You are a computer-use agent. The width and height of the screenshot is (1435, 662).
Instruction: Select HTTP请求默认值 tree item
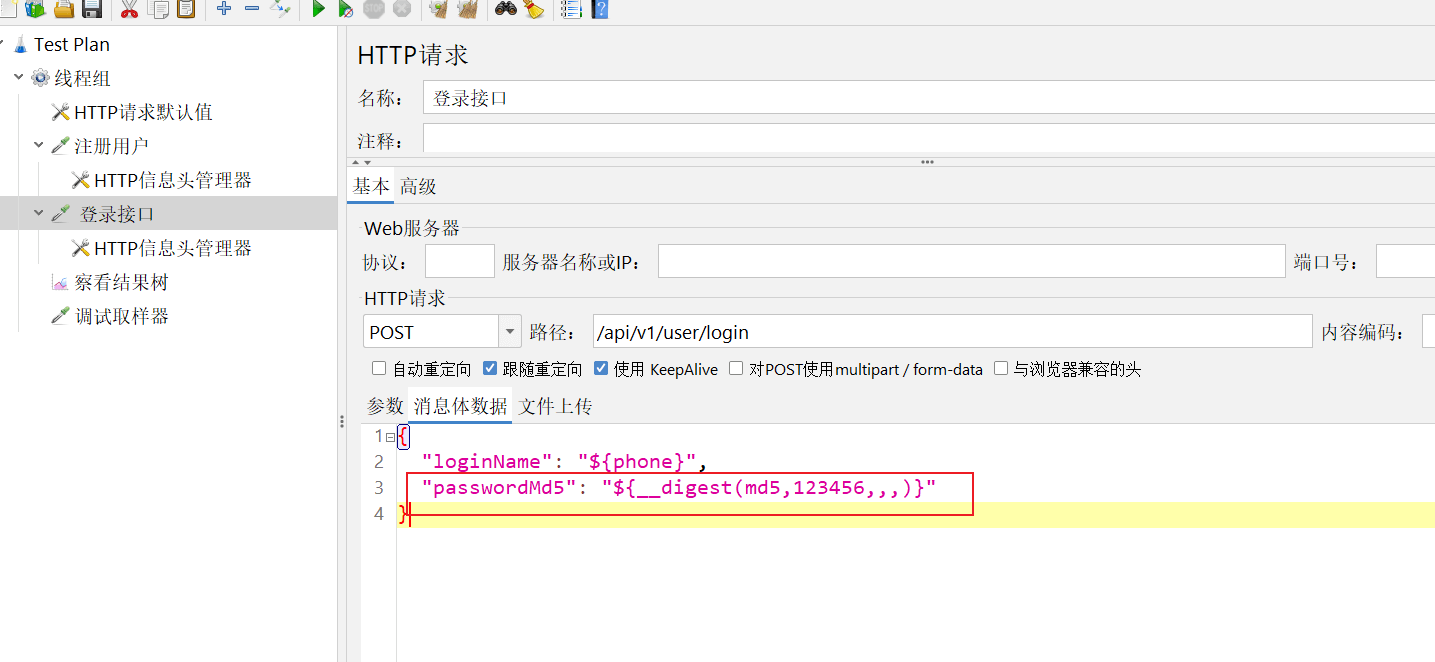point(143,112)
